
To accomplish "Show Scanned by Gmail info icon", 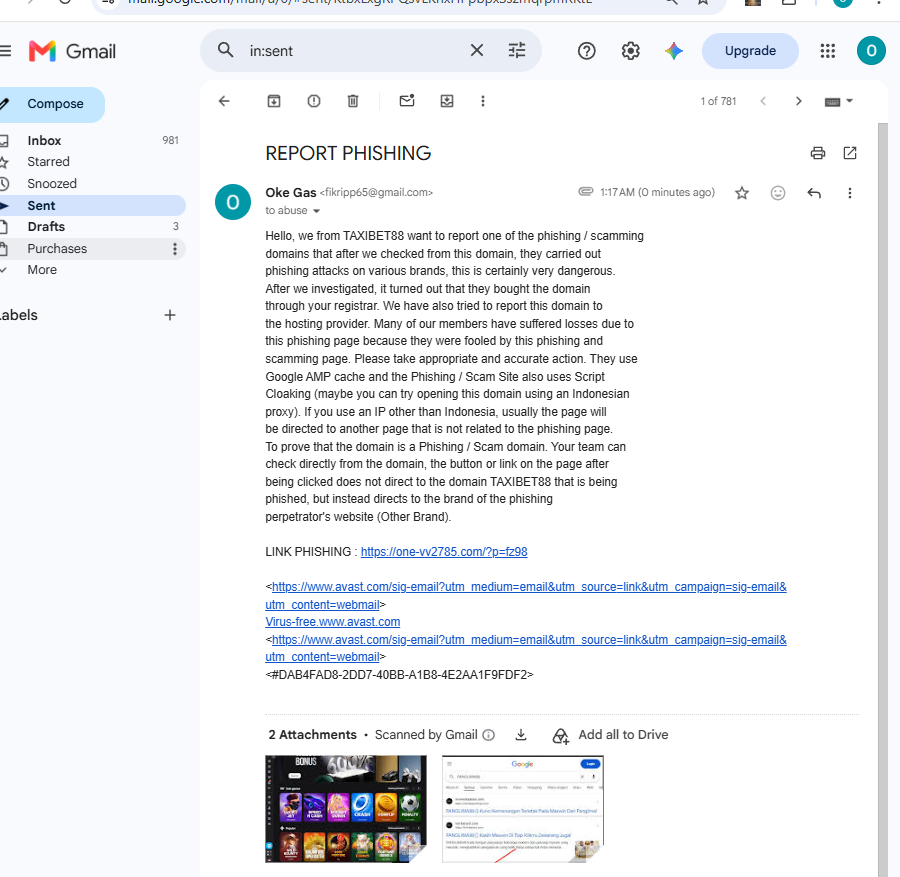I will 488,735.
